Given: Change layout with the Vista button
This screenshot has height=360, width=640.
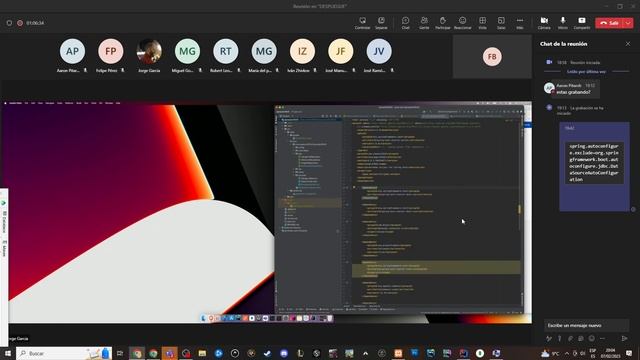Looking at the screenshot, I should [482, 23].
